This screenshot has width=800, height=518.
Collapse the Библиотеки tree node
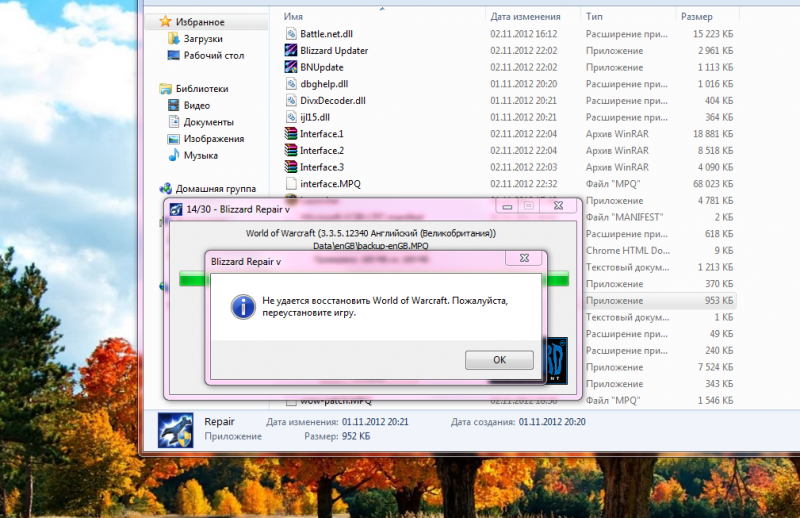tap(150, 89)
